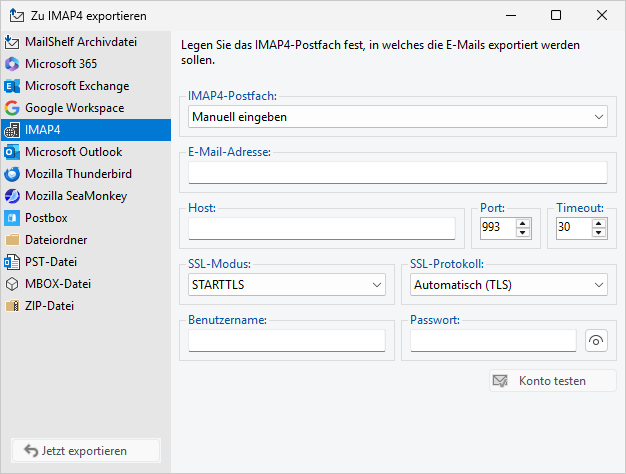Click the Konto testen button
Image resolution: width=626 pixels, height=474 pixels.
(x=552, y=381)
